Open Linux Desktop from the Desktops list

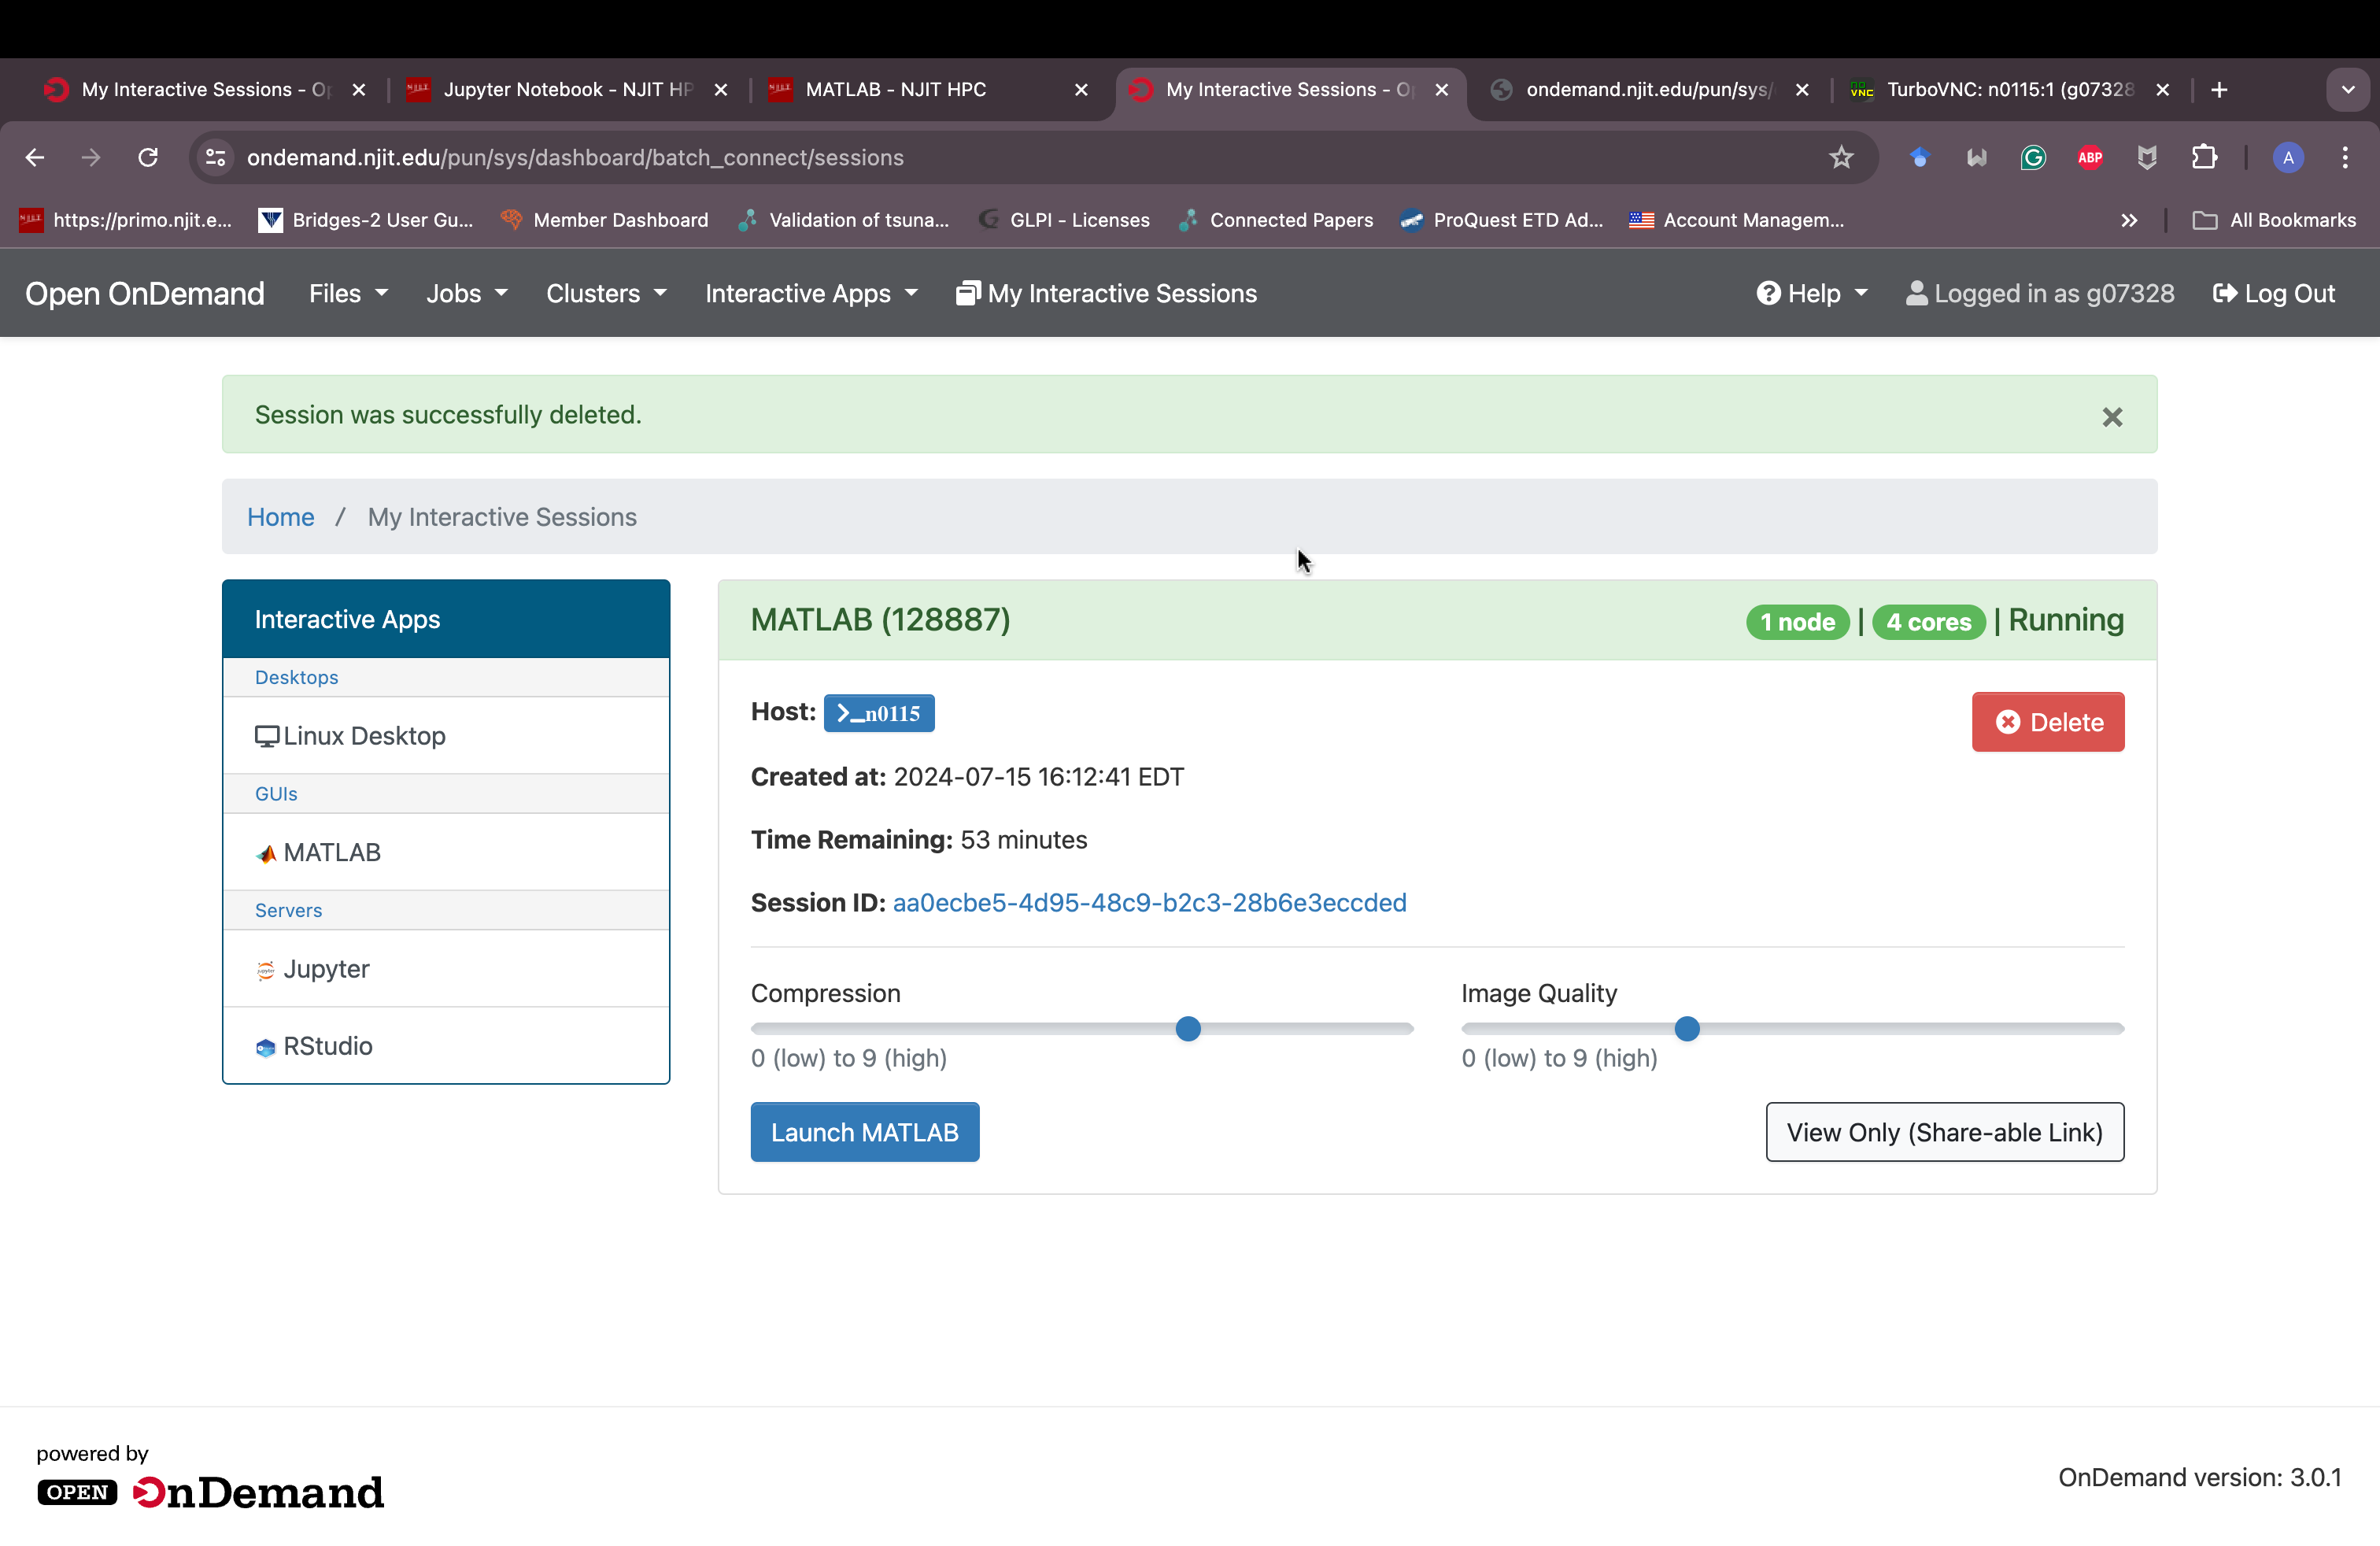point(446,736)
